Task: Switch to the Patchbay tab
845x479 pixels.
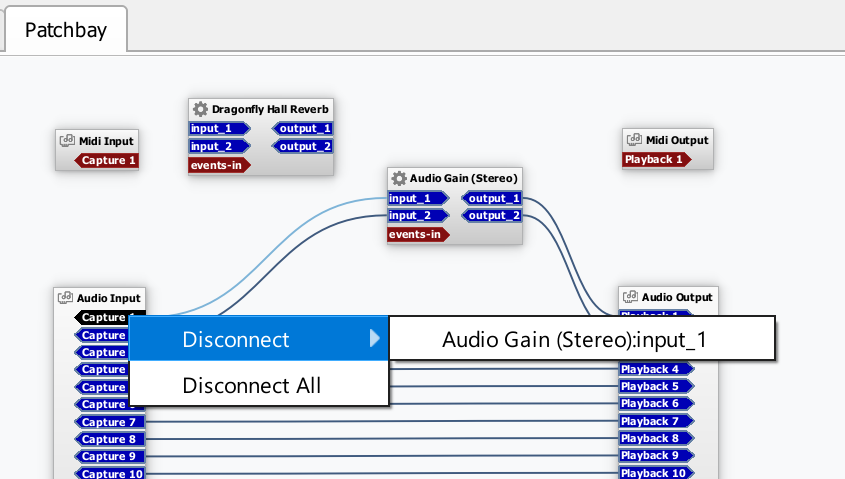Action: pyautogui.click(x=67, y=30)
